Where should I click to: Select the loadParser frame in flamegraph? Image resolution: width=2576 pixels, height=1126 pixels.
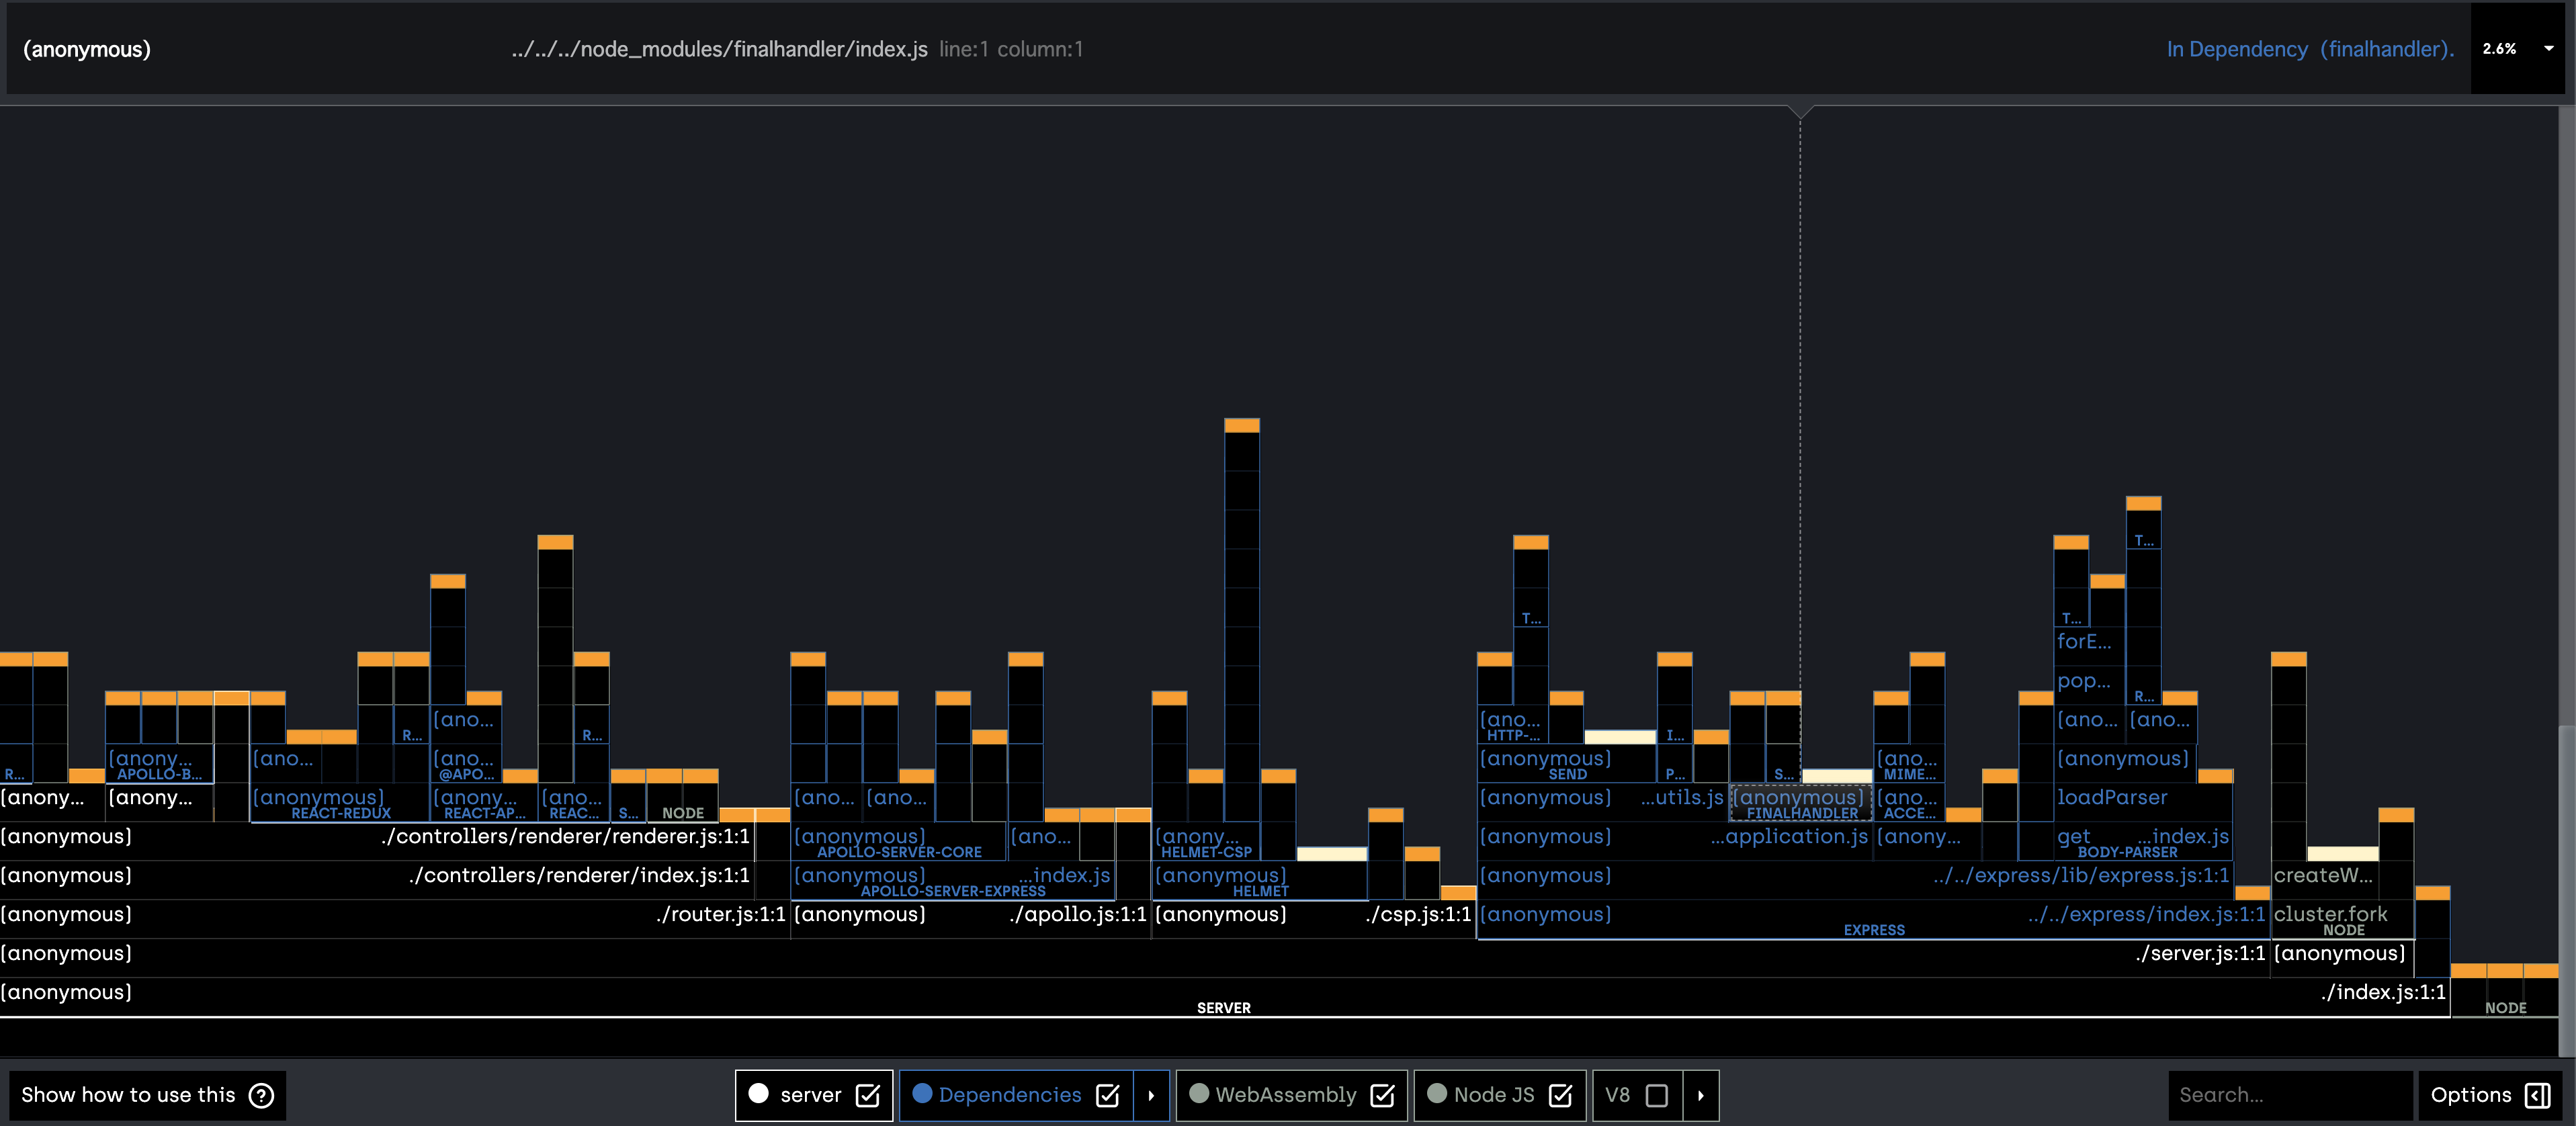2111,797
